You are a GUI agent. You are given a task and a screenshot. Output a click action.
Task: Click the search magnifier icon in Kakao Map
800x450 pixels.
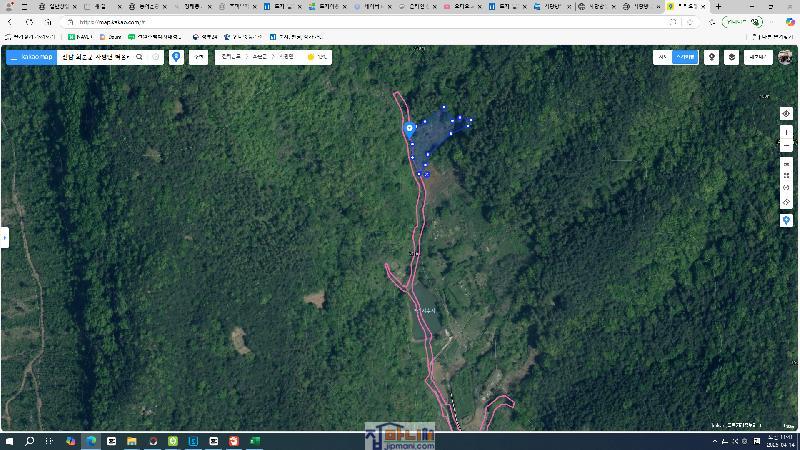click(x=140, y=57)
